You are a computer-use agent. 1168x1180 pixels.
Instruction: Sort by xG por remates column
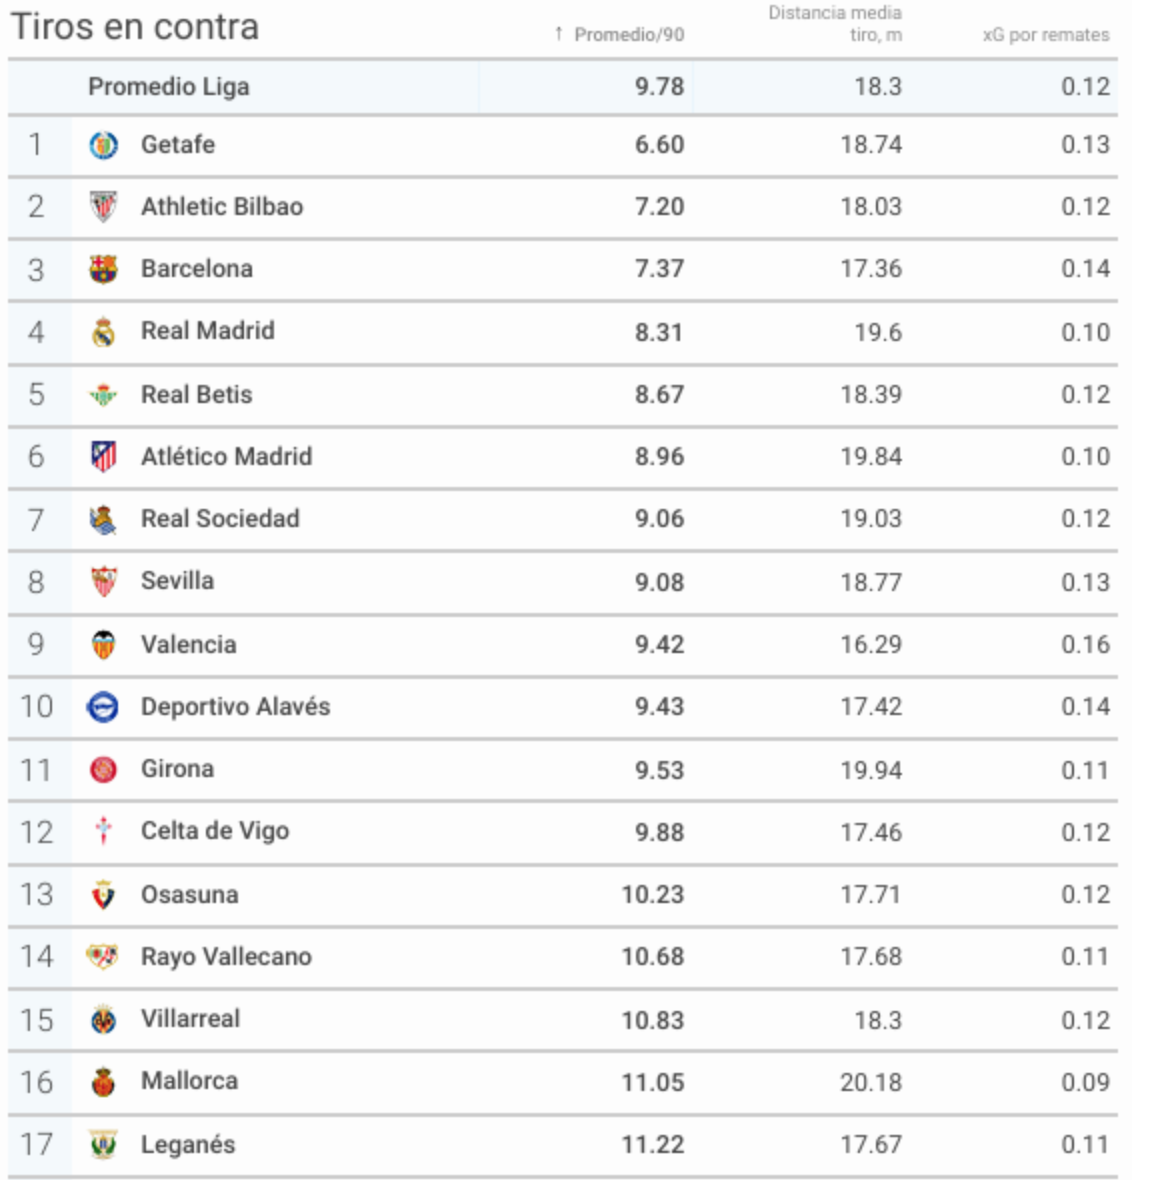coord(1046,35)
